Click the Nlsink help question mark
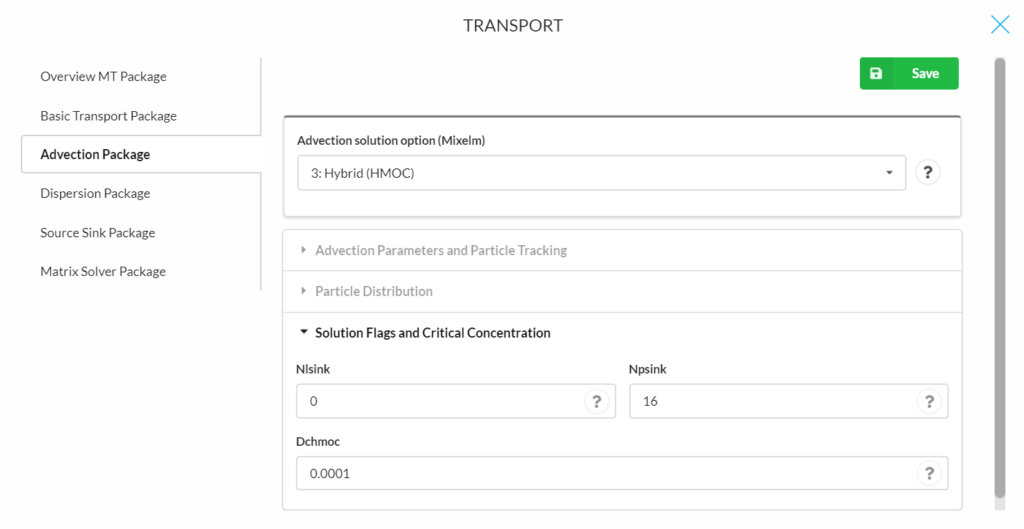 click(x=596, y=401)
